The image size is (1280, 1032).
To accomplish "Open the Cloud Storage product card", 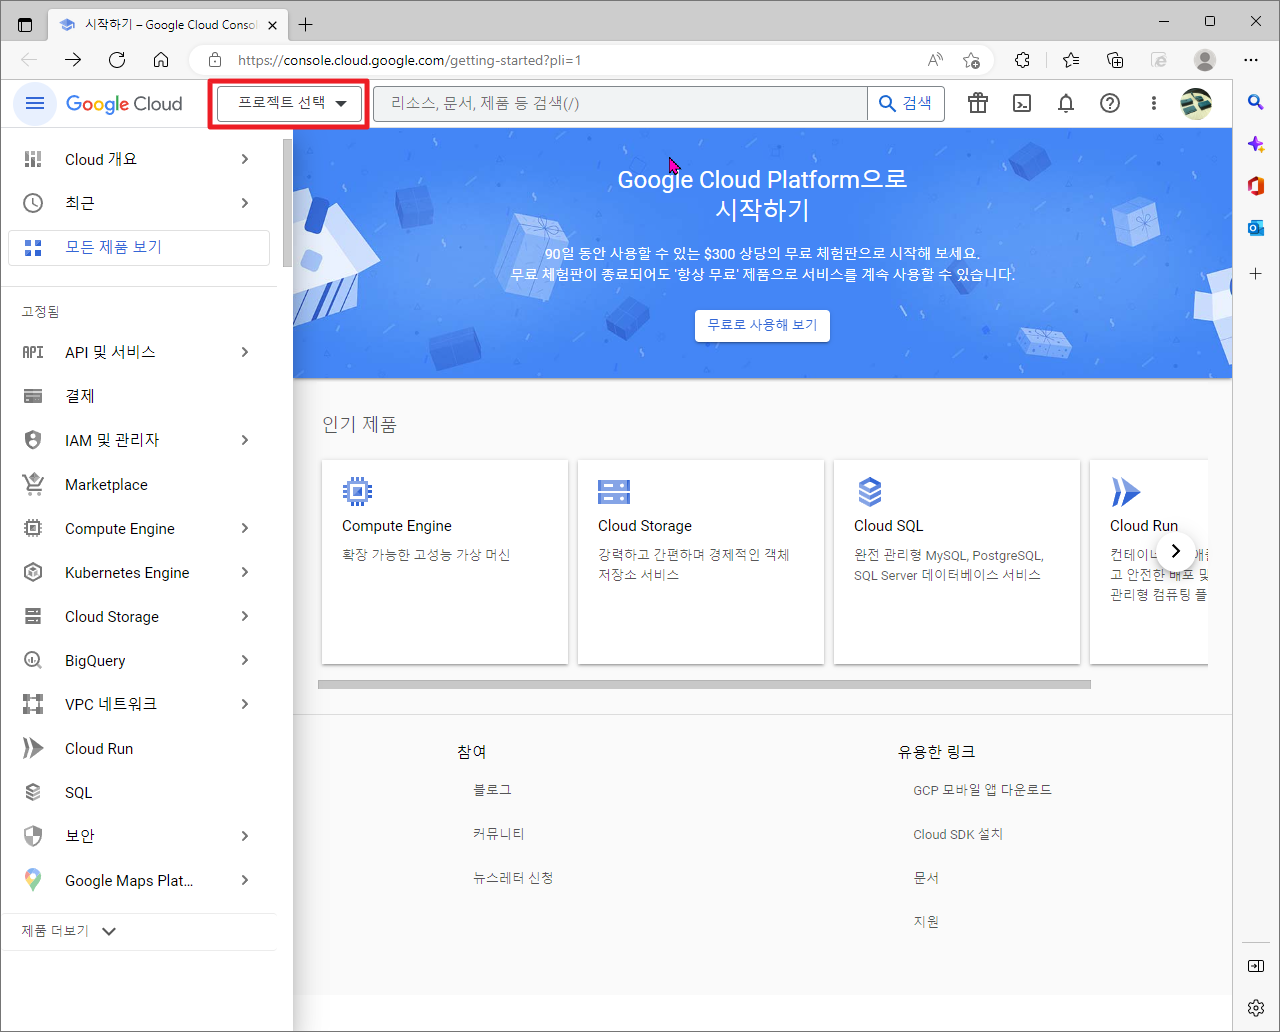I will (x=701, y=562).
